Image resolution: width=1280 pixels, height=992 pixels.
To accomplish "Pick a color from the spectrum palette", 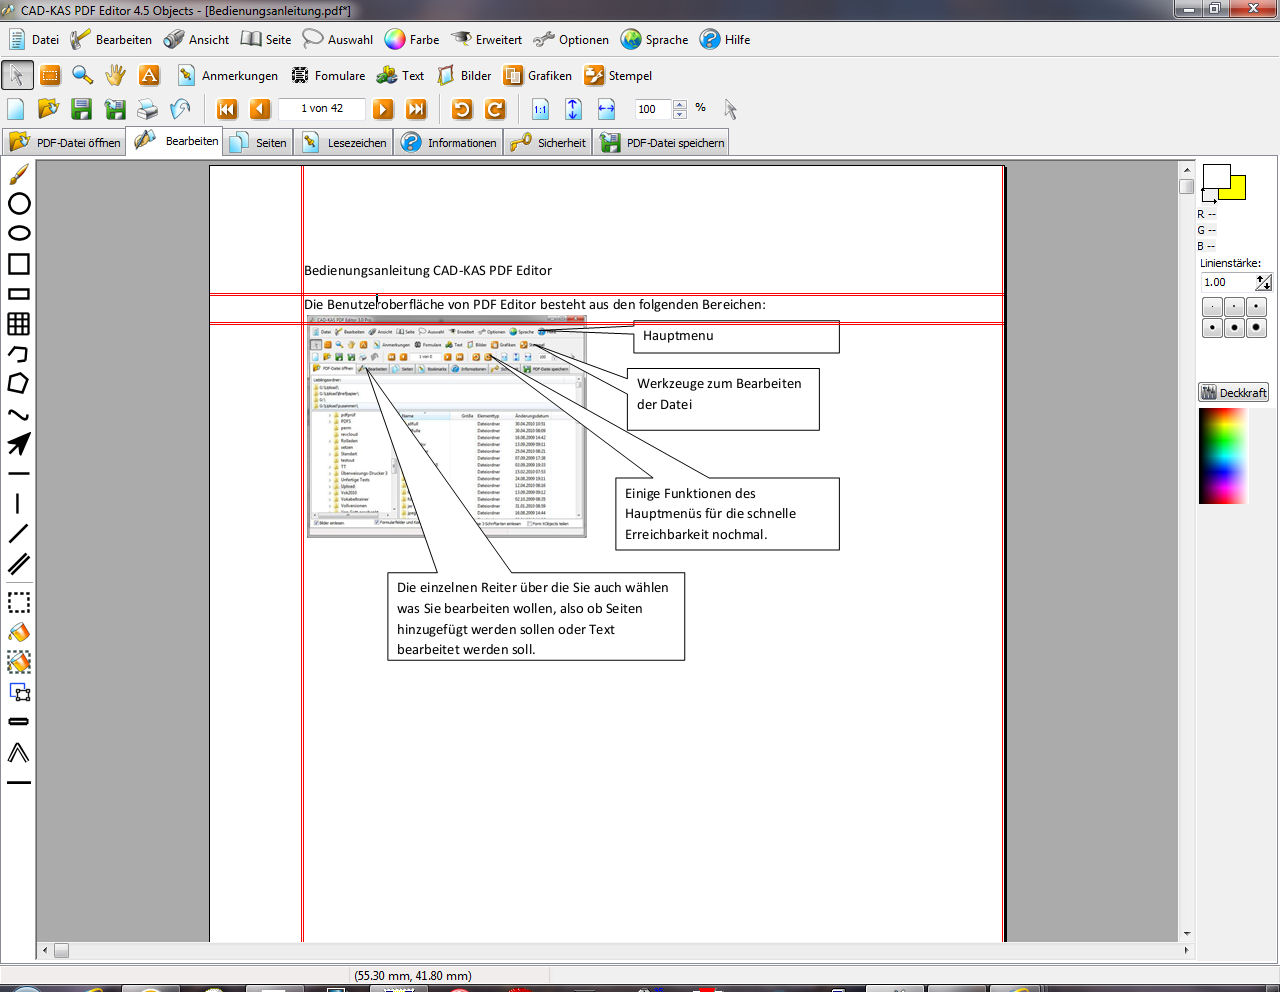I will tap(1224, 456).
